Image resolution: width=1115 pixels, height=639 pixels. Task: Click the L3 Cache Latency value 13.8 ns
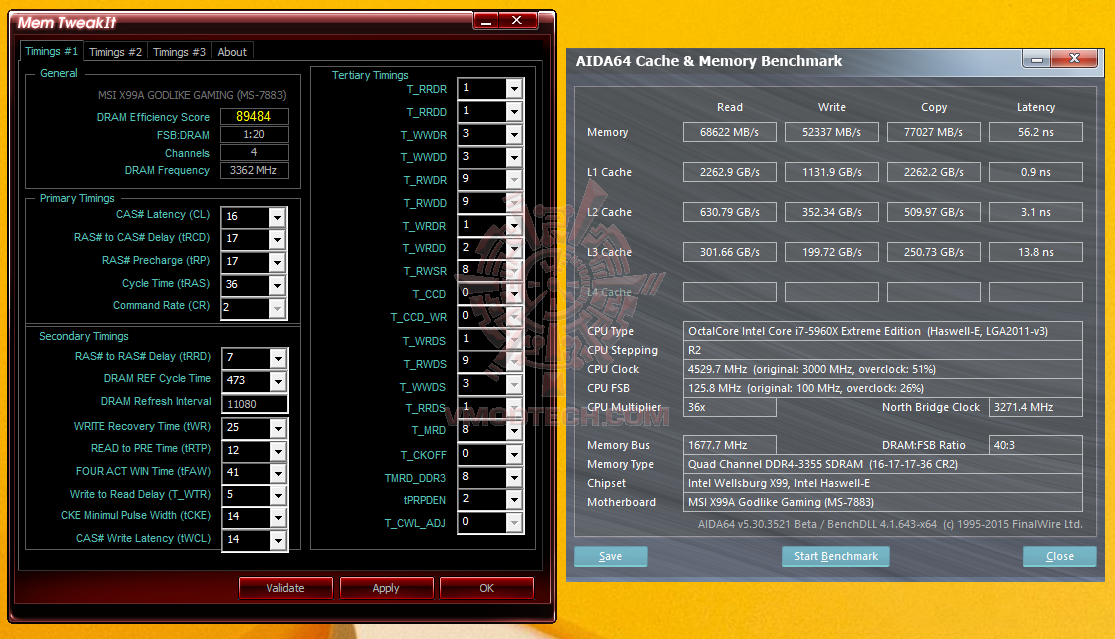pyautogui.click(x=1035, y=252)
